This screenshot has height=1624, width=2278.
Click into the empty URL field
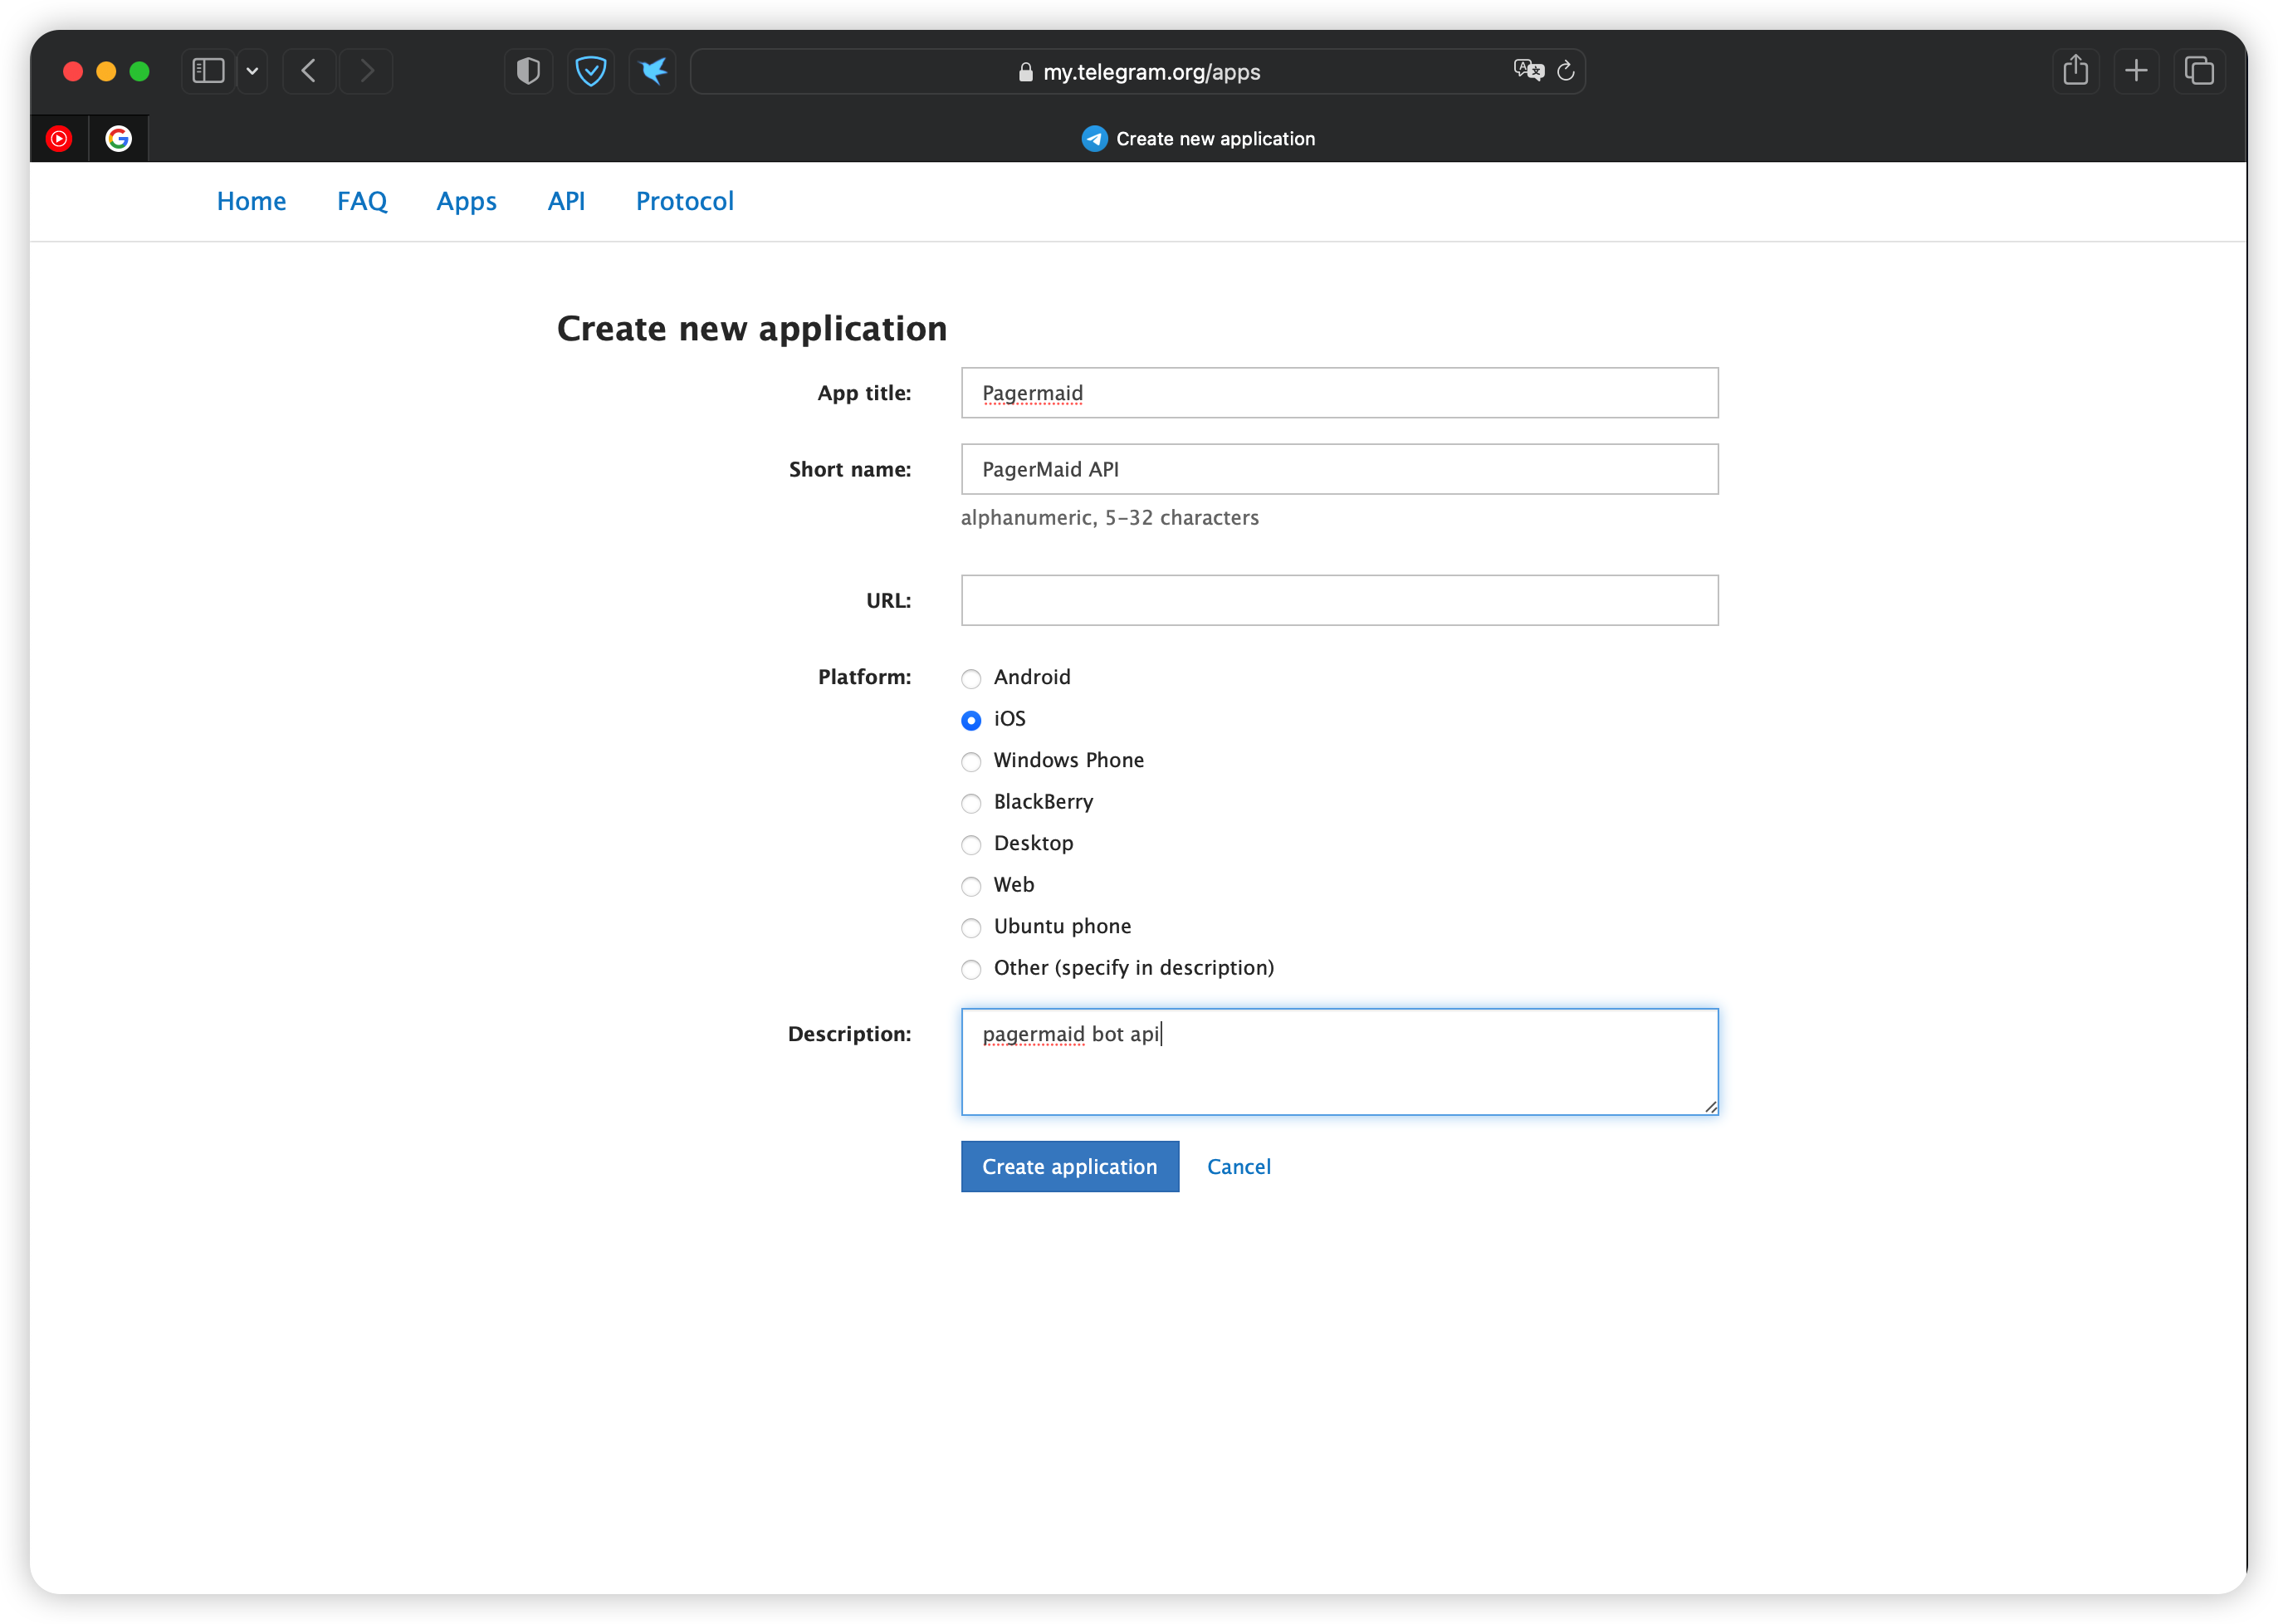[1339, 600]
